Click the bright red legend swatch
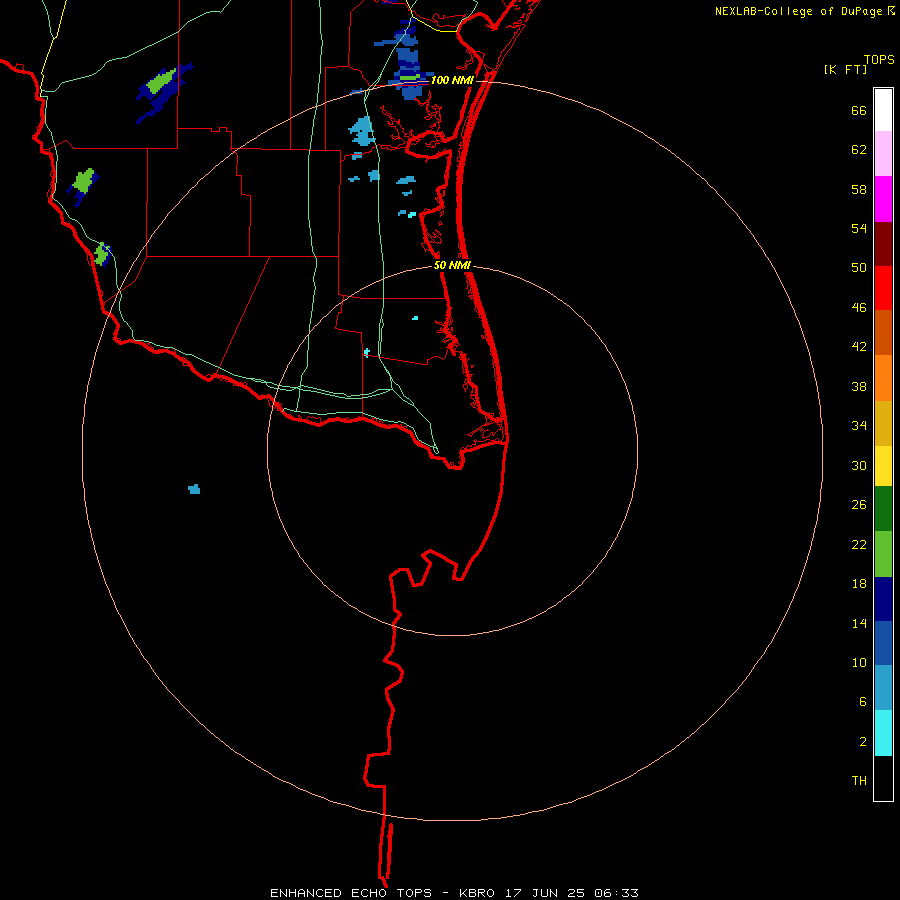900x900 pixels. [883, 288]
